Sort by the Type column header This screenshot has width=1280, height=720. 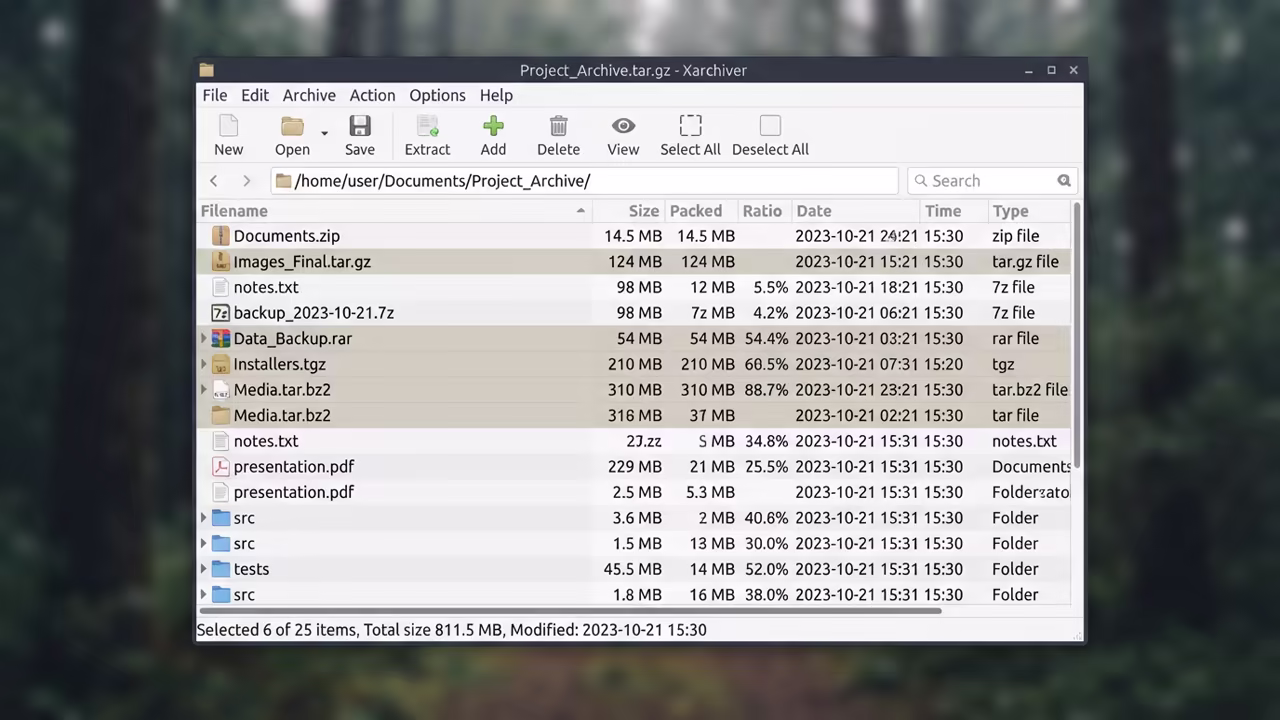tap(1028, 211)
